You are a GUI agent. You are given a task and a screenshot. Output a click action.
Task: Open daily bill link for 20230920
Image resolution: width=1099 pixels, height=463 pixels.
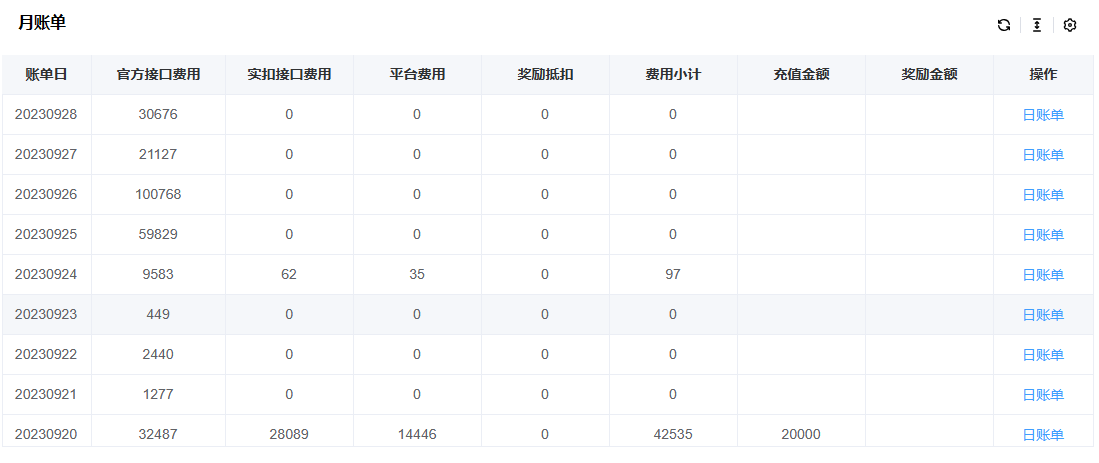click(1043, 435)
